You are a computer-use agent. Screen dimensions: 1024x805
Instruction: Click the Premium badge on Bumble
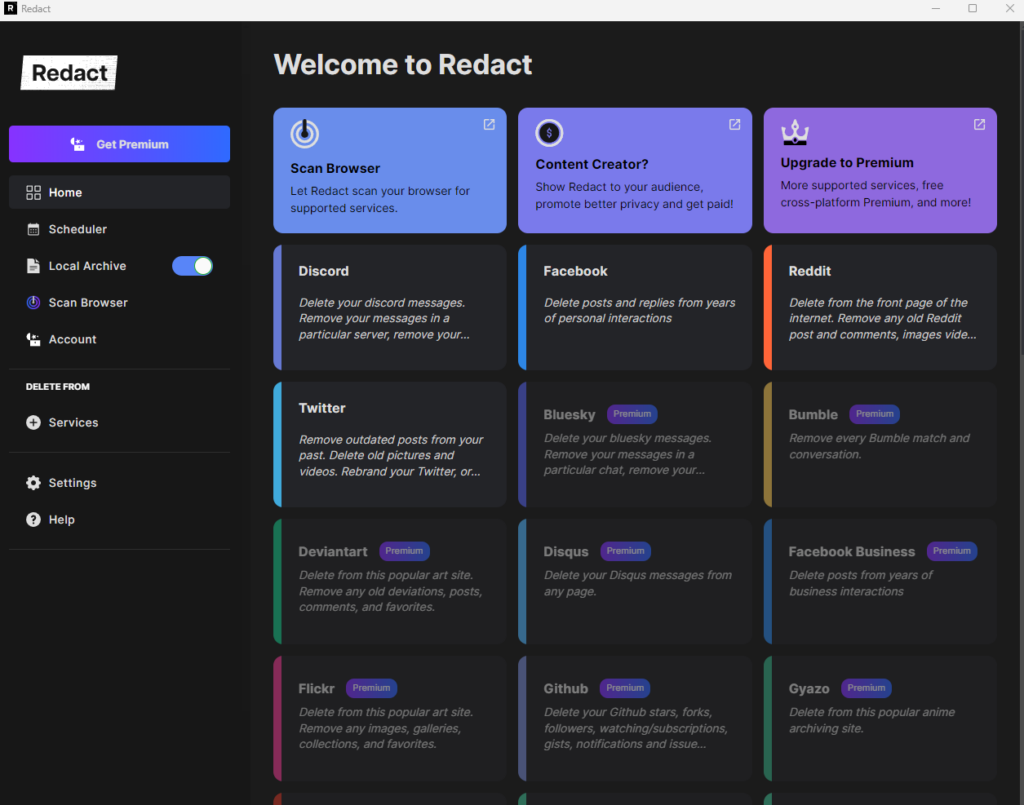[x=874, y=414]
